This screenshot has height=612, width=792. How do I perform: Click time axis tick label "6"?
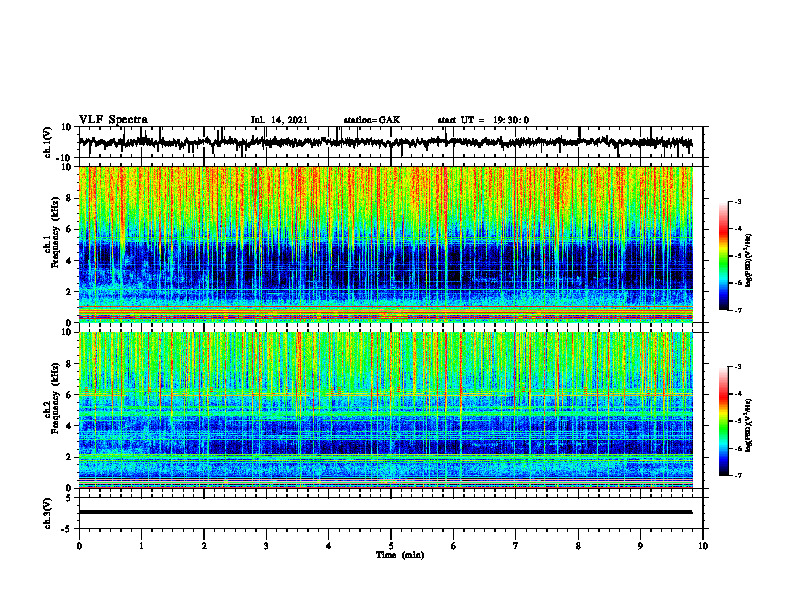click(x=454, y=546)
